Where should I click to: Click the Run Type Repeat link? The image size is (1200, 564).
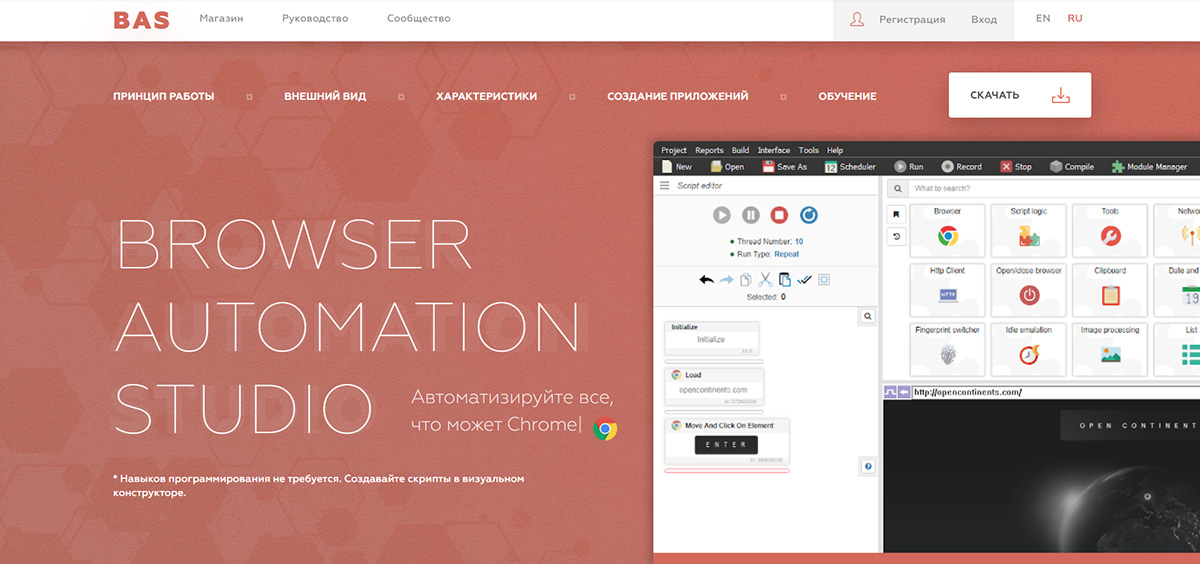point(787,255)
